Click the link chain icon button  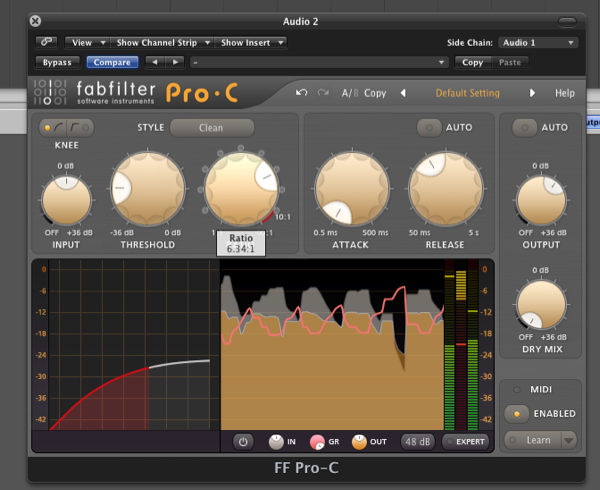(x=47, y=43)
